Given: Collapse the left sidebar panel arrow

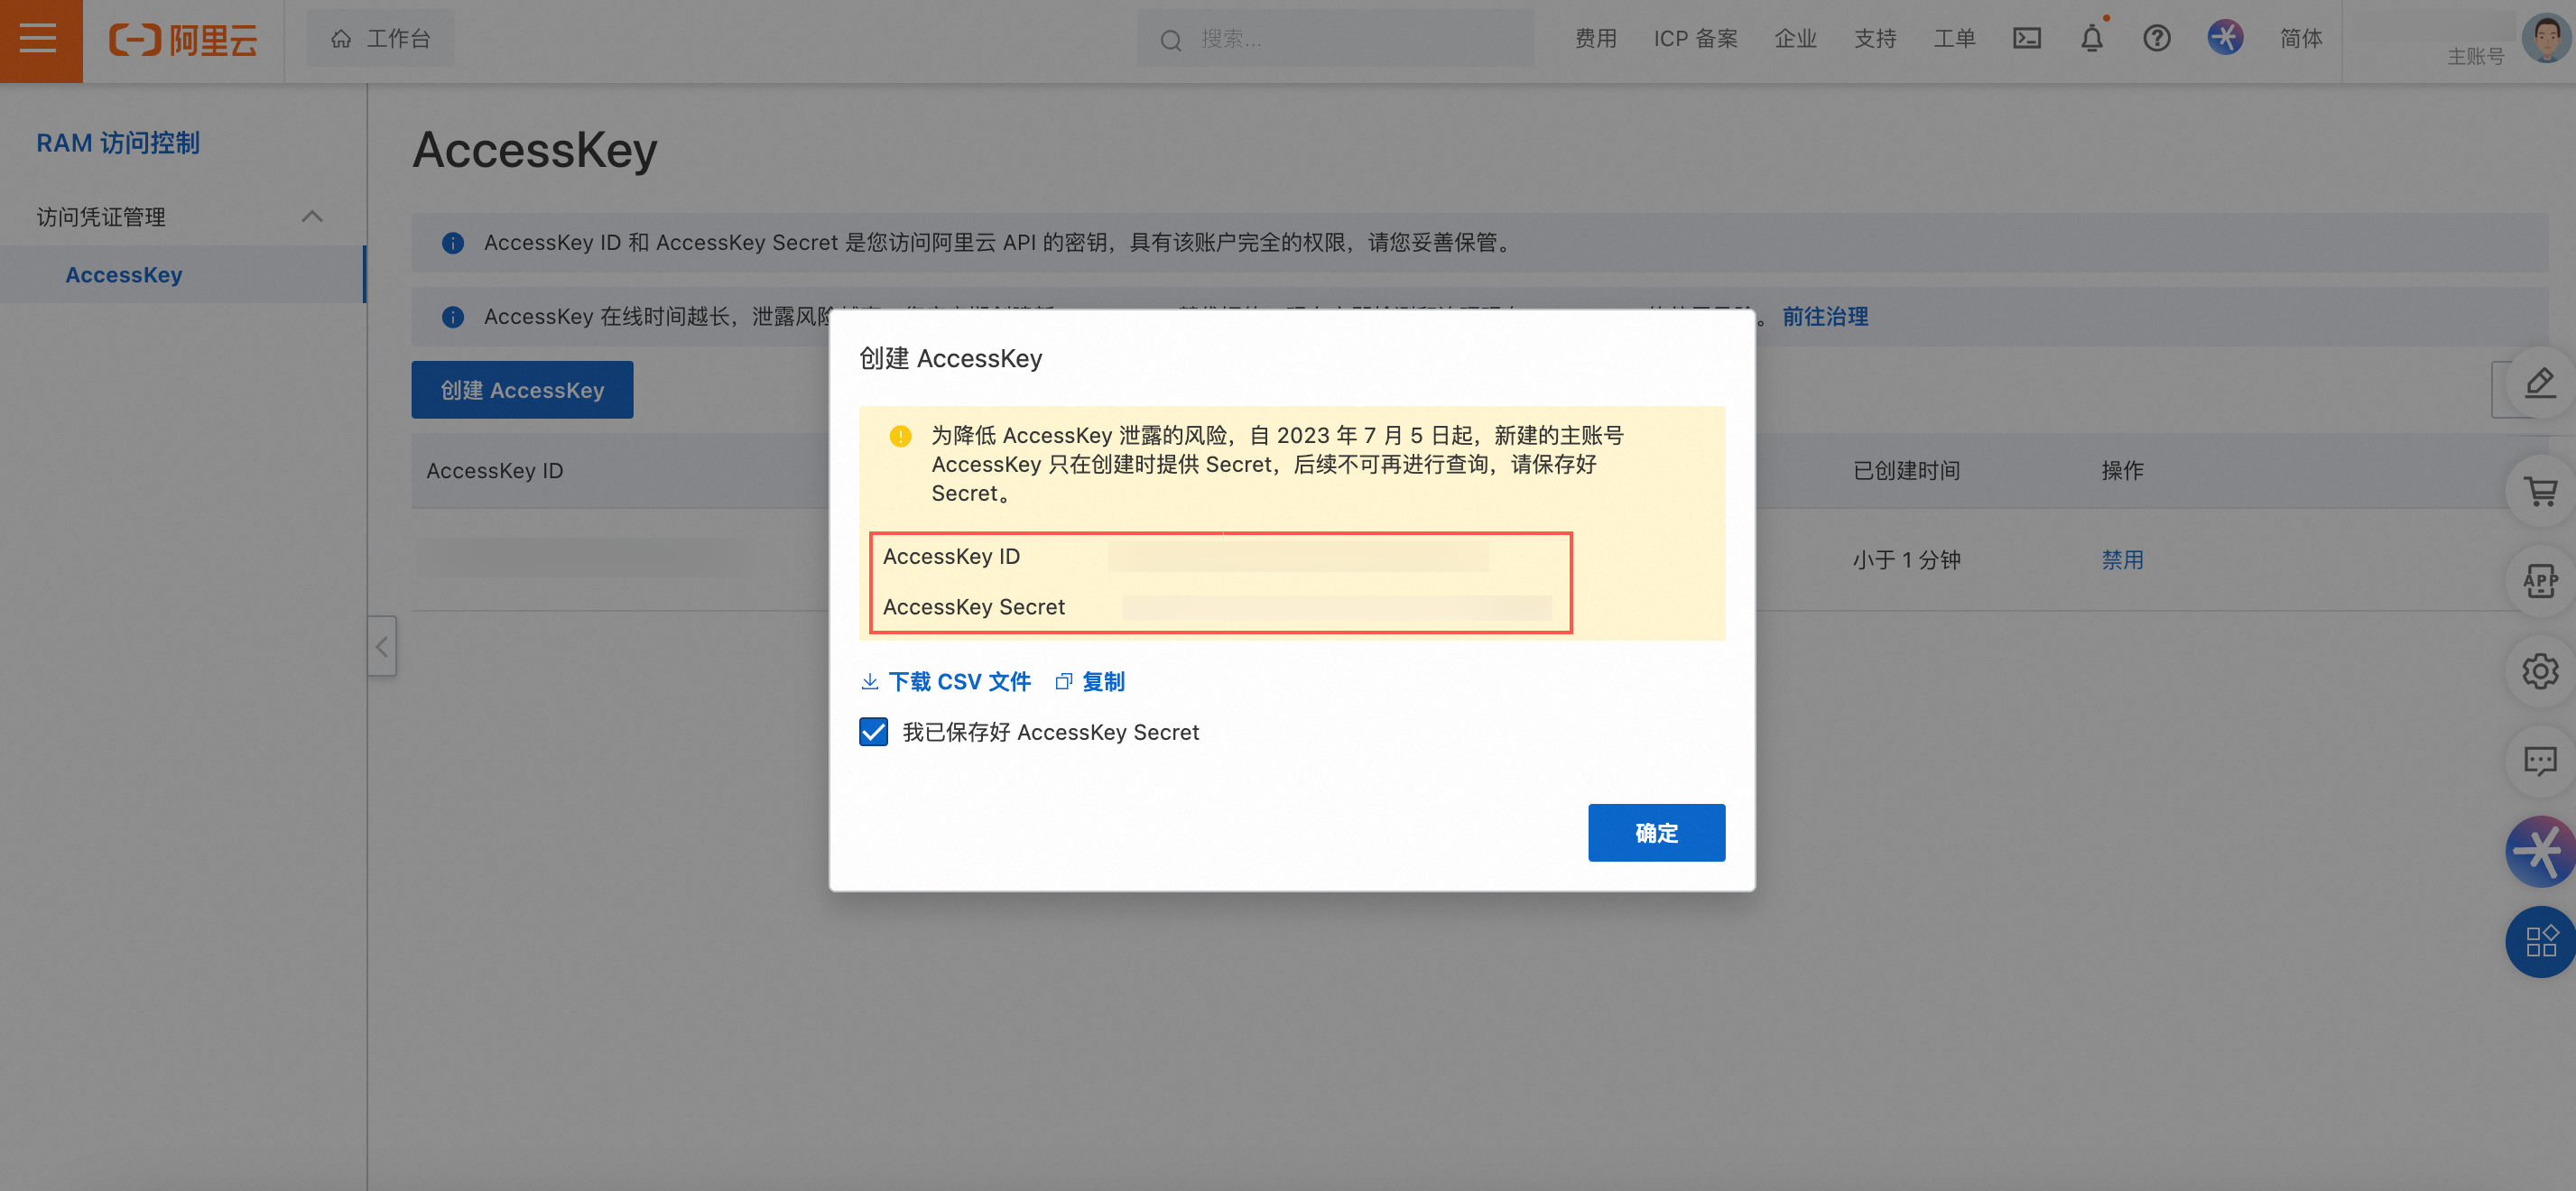Looking at the screenshot, I should point(382,646).
